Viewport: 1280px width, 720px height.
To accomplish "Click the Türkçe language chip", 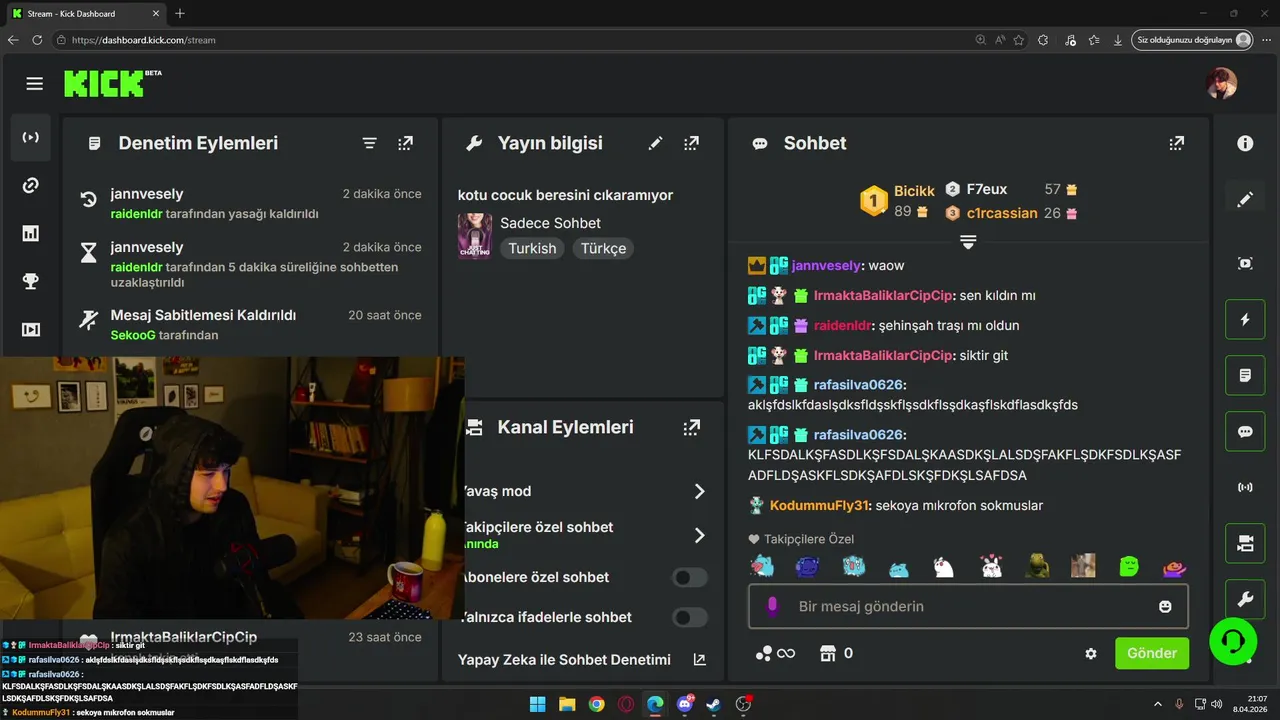I will coord(604,248).
